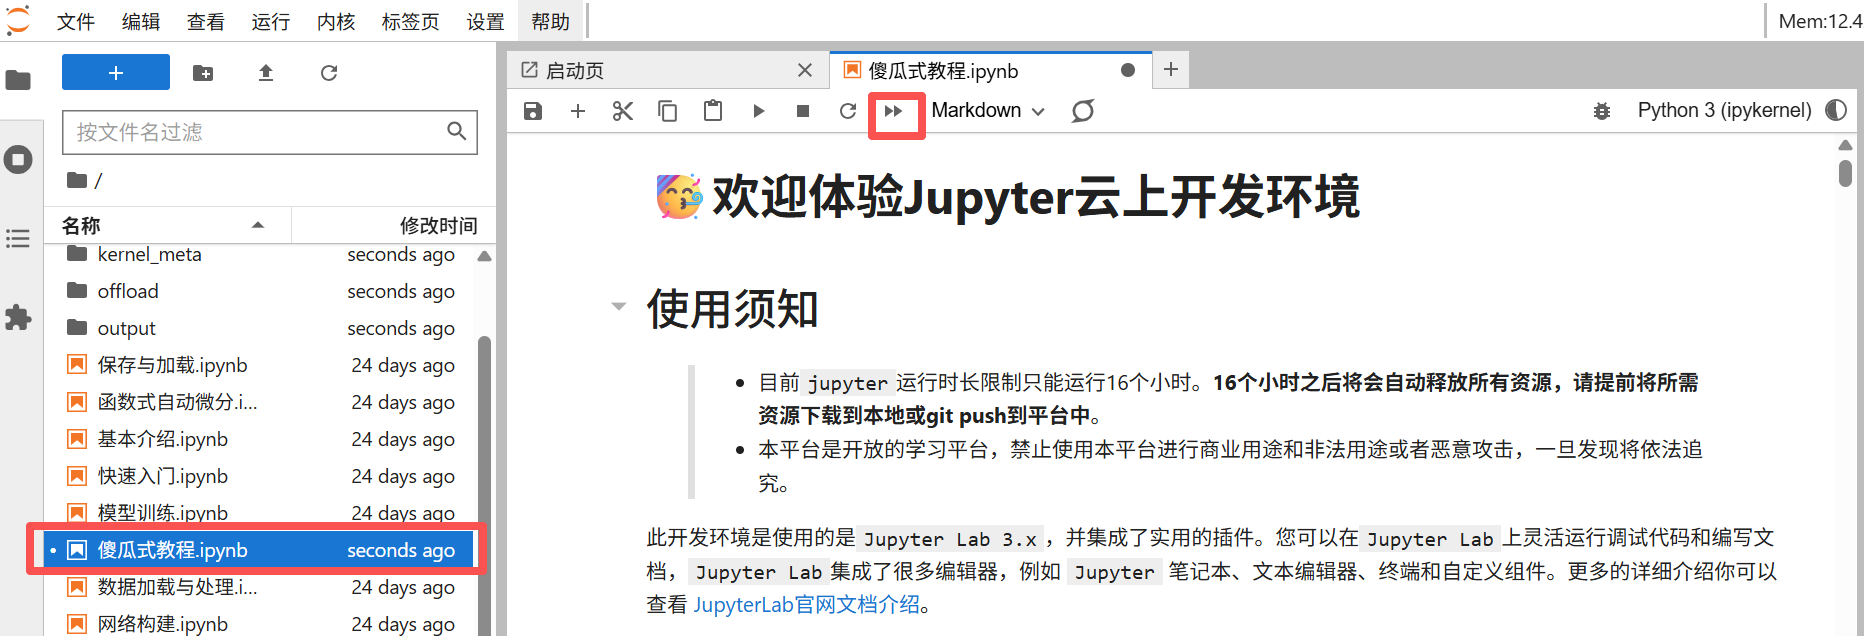Open the 文件 menu
The height and width of the screenshot is (636, 1864).
[x=76, y=21]
